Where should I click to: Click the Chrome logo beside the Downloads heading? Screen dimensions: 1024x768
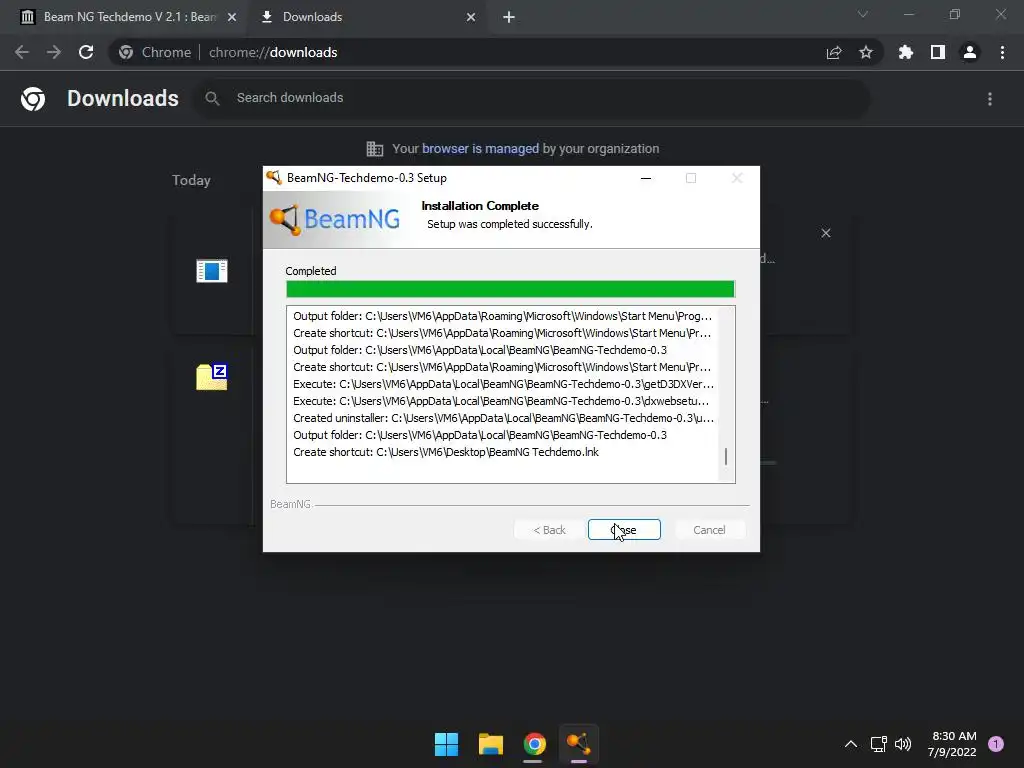(33, 99)
